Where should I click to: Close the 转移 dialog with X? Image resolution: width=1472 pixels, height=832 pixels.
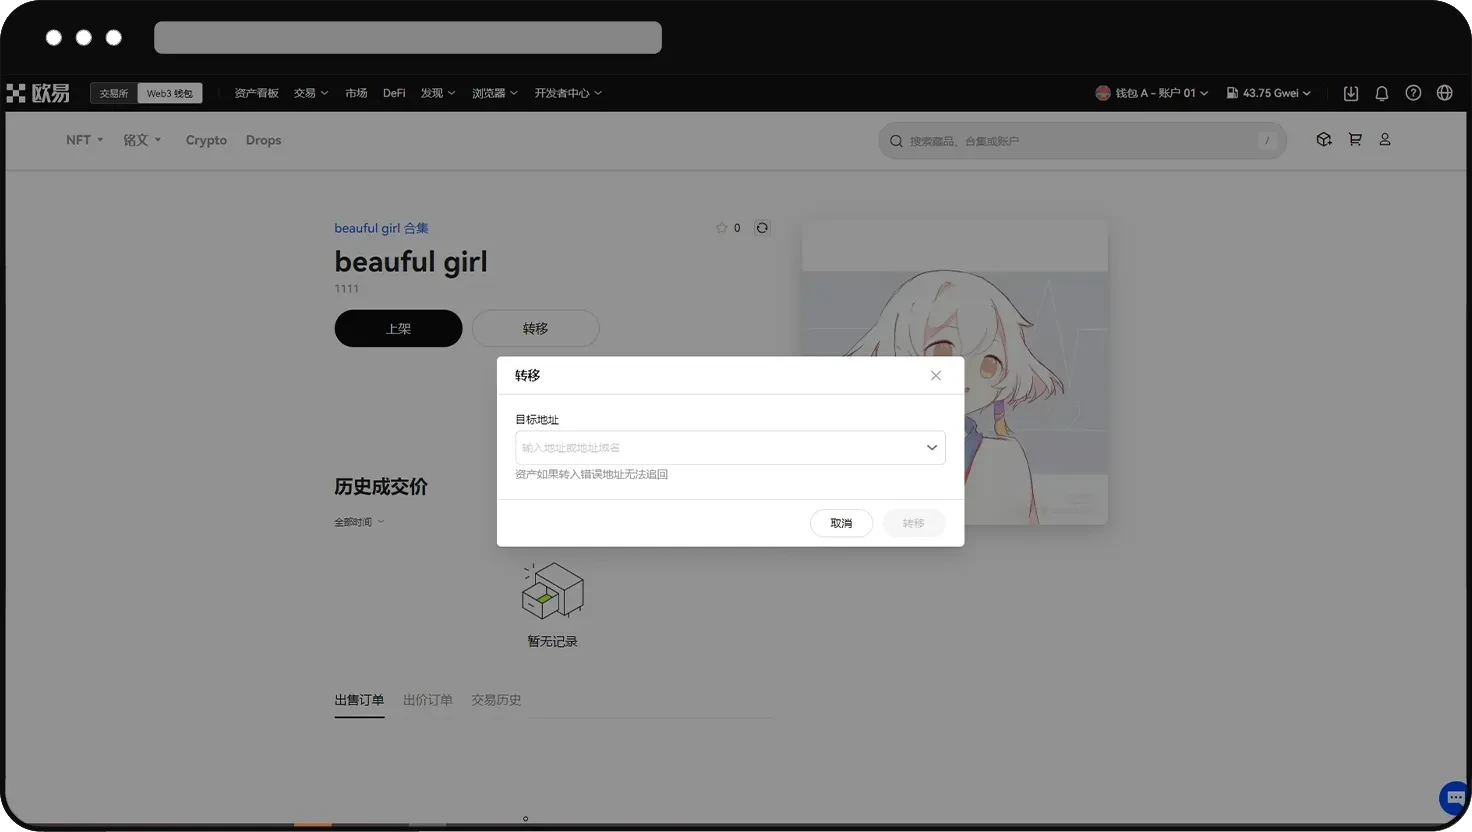coord(936,376)
